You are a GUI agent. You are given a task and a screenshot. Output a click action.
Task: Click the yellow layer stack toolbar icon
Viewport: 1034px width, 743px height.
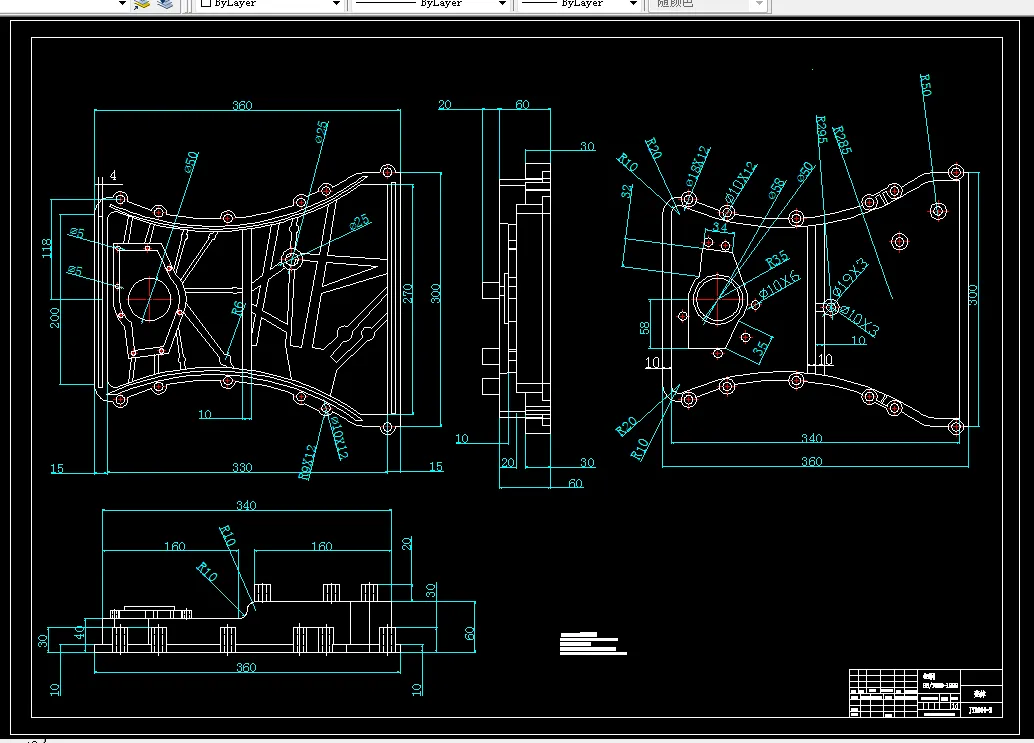pos(142,4)
